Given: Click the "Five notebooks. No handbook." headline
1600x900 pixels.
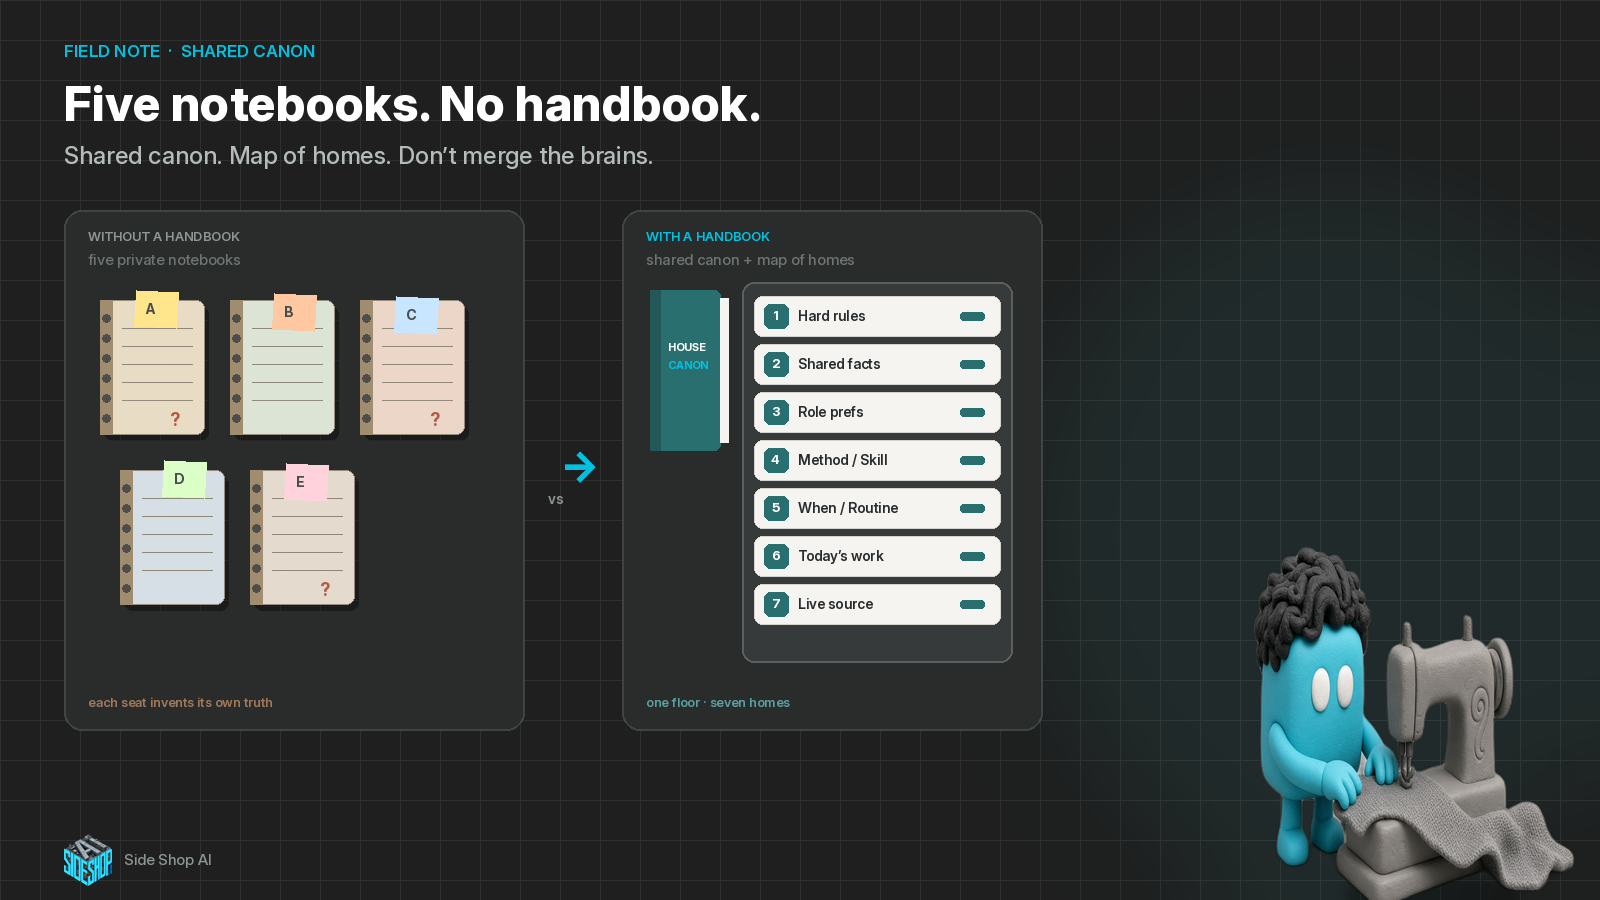Looking at the screenshot, I should (x=412, y=104).
